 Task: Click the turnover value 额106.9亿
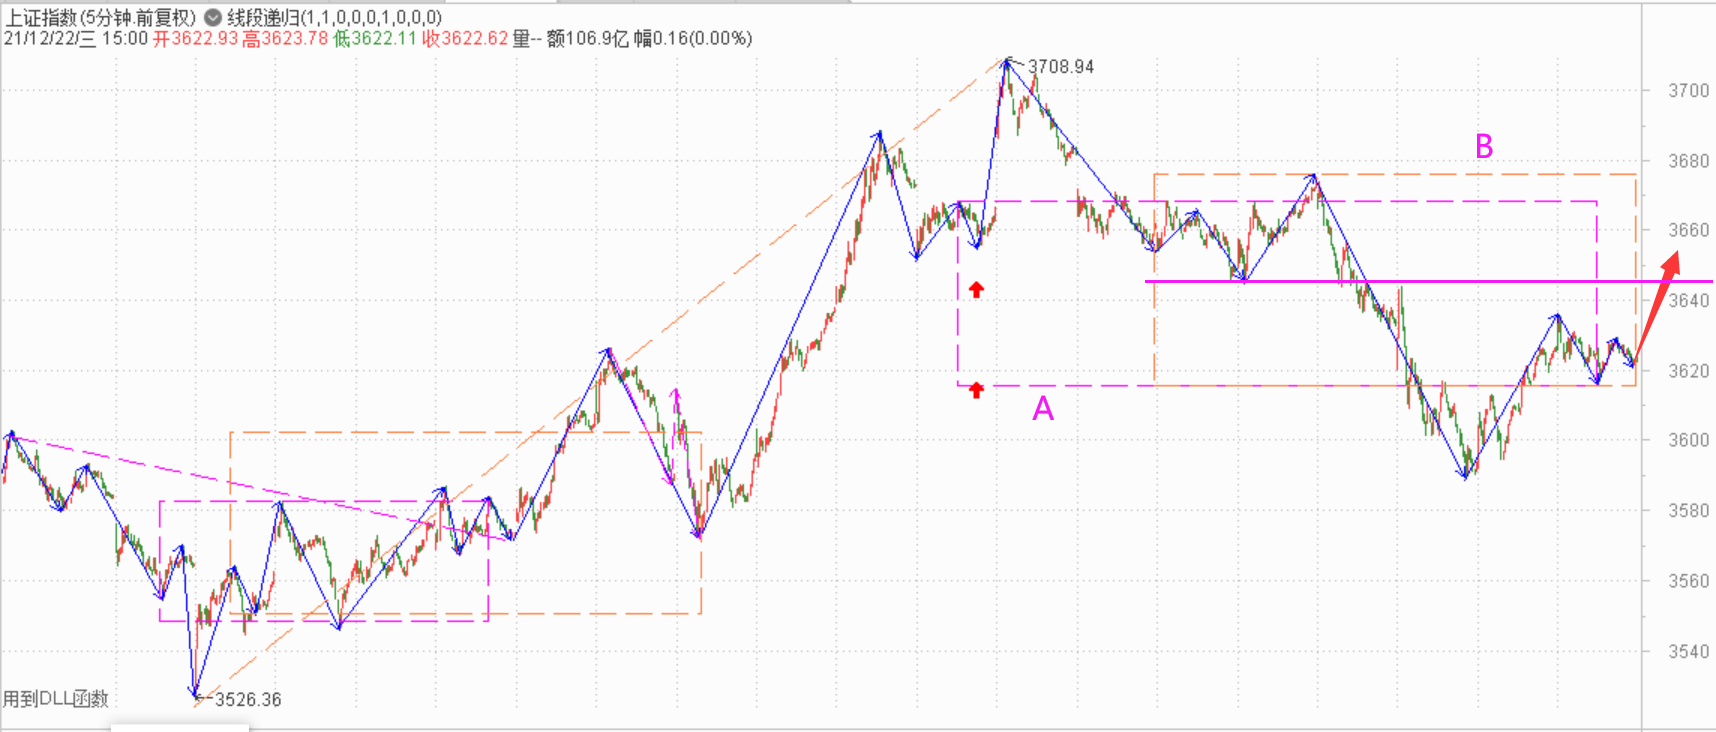coord(588,39)
